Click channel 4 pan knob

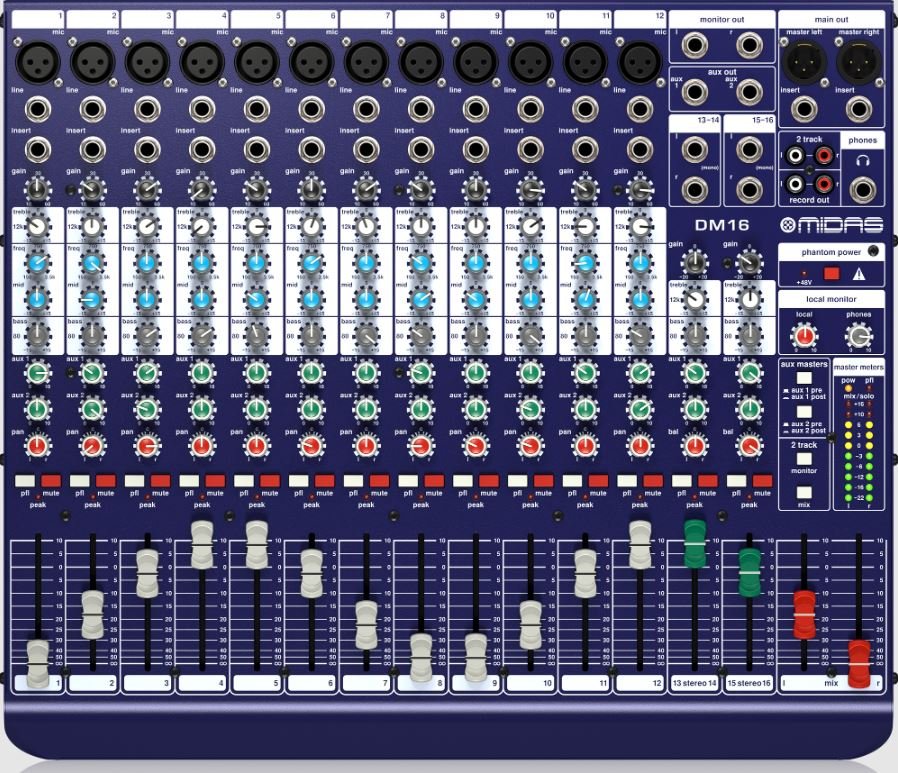(x=202, y=446)
